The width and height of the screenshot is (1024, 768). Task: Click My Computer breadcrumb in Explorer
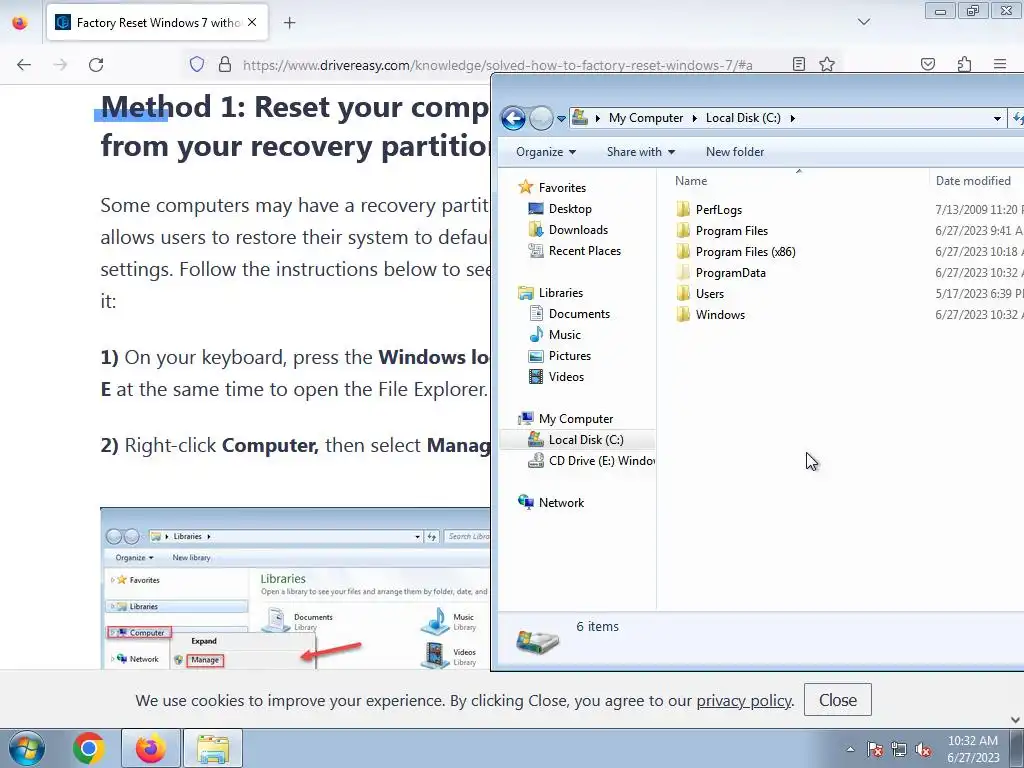coord(646,118)
